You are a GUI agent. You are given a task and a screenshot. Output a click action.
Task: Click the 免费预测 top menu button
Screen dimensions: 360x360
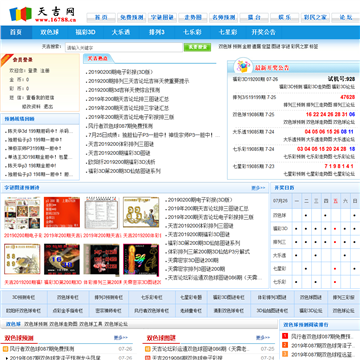point(132,17)
